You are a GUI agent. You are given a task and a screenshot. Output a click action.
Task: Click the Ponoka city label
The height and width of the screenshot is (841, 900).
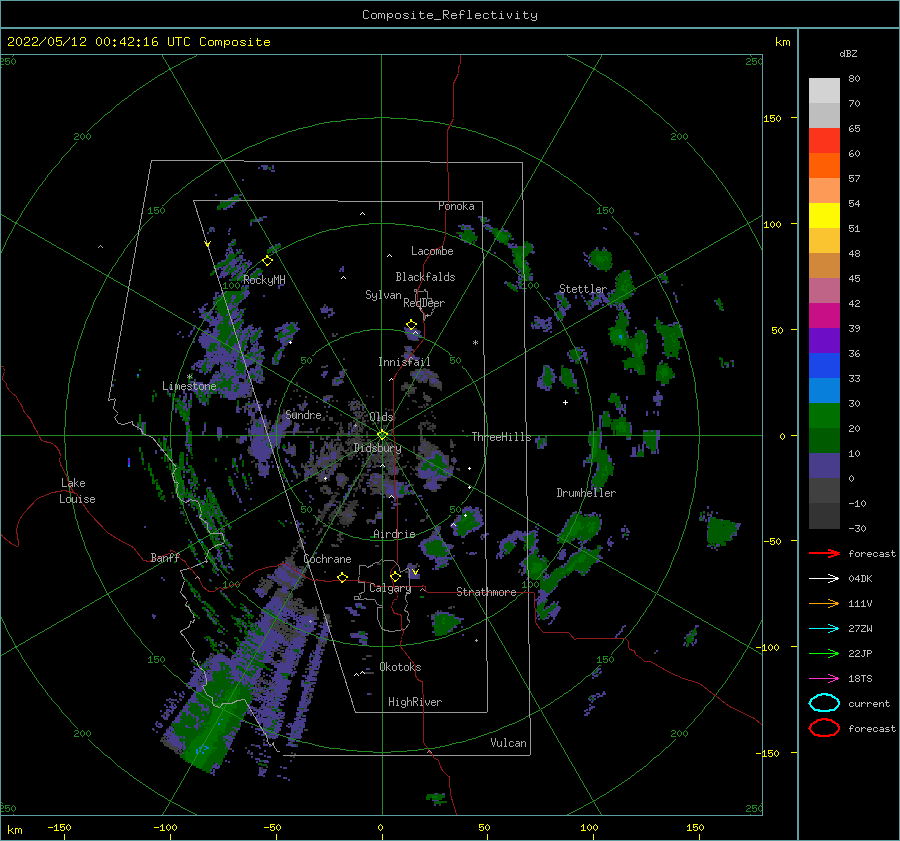point(456,206)
